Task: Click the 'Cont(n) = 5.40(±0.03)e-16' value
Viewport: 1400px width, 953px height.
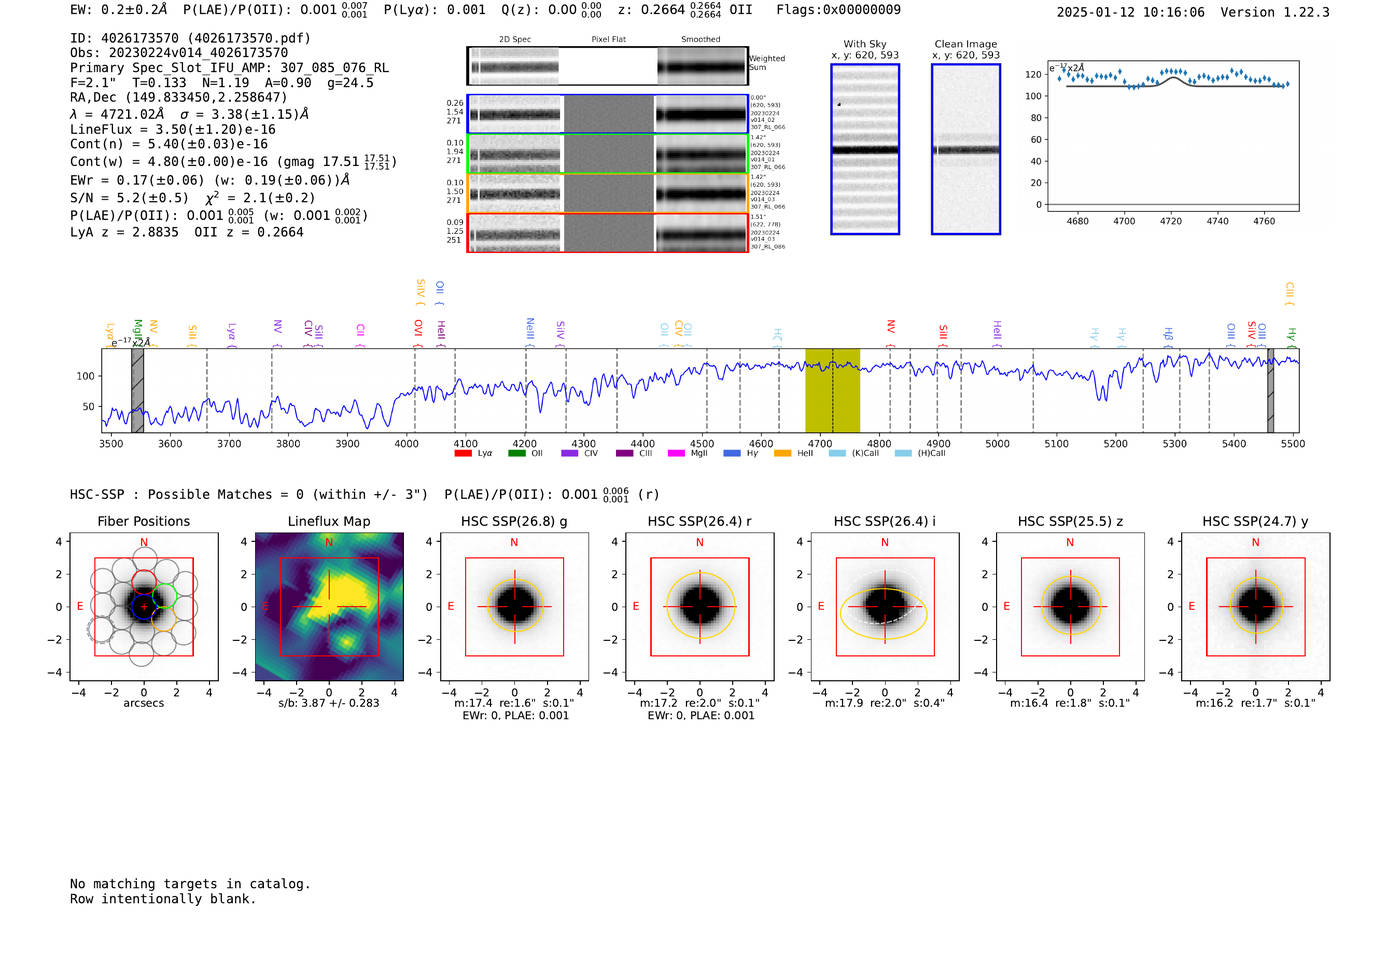Action: [x=169, y=145]
